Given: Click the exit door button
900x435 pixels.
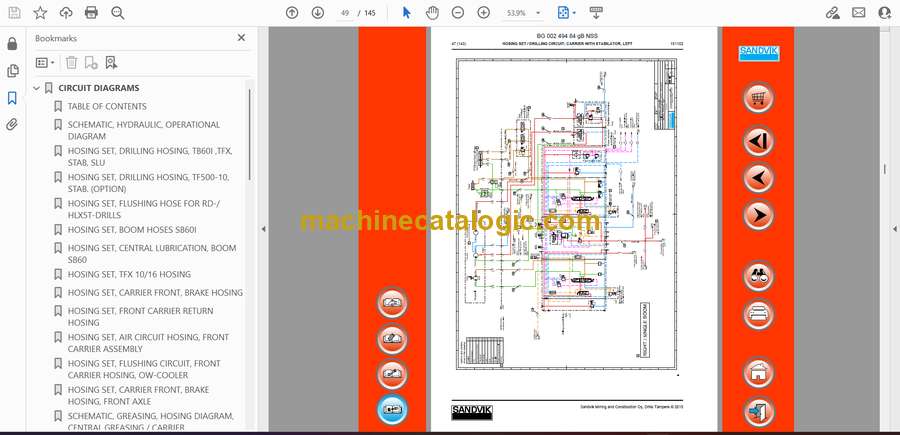Looking at the screenshot, I should (758, 411).
